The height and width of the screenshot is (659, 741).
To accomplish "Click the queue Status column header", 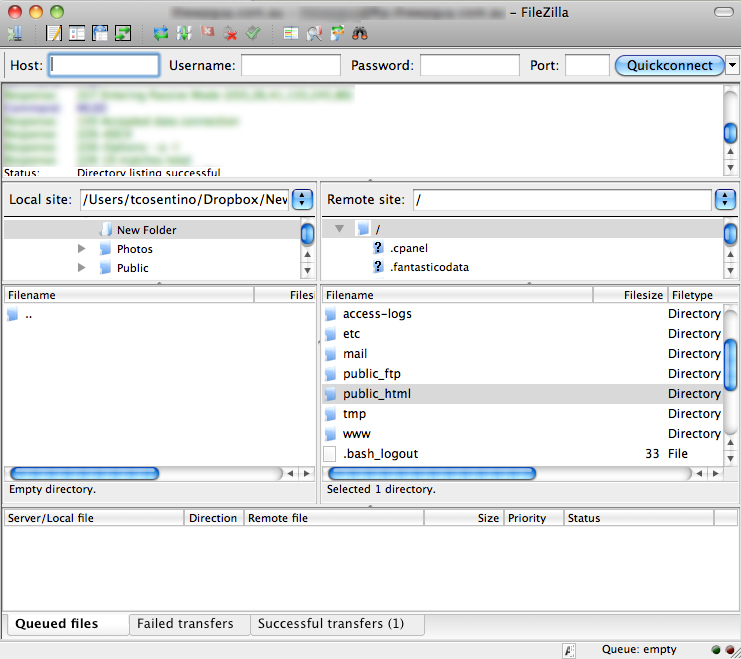I will click(x=638, y=518).
